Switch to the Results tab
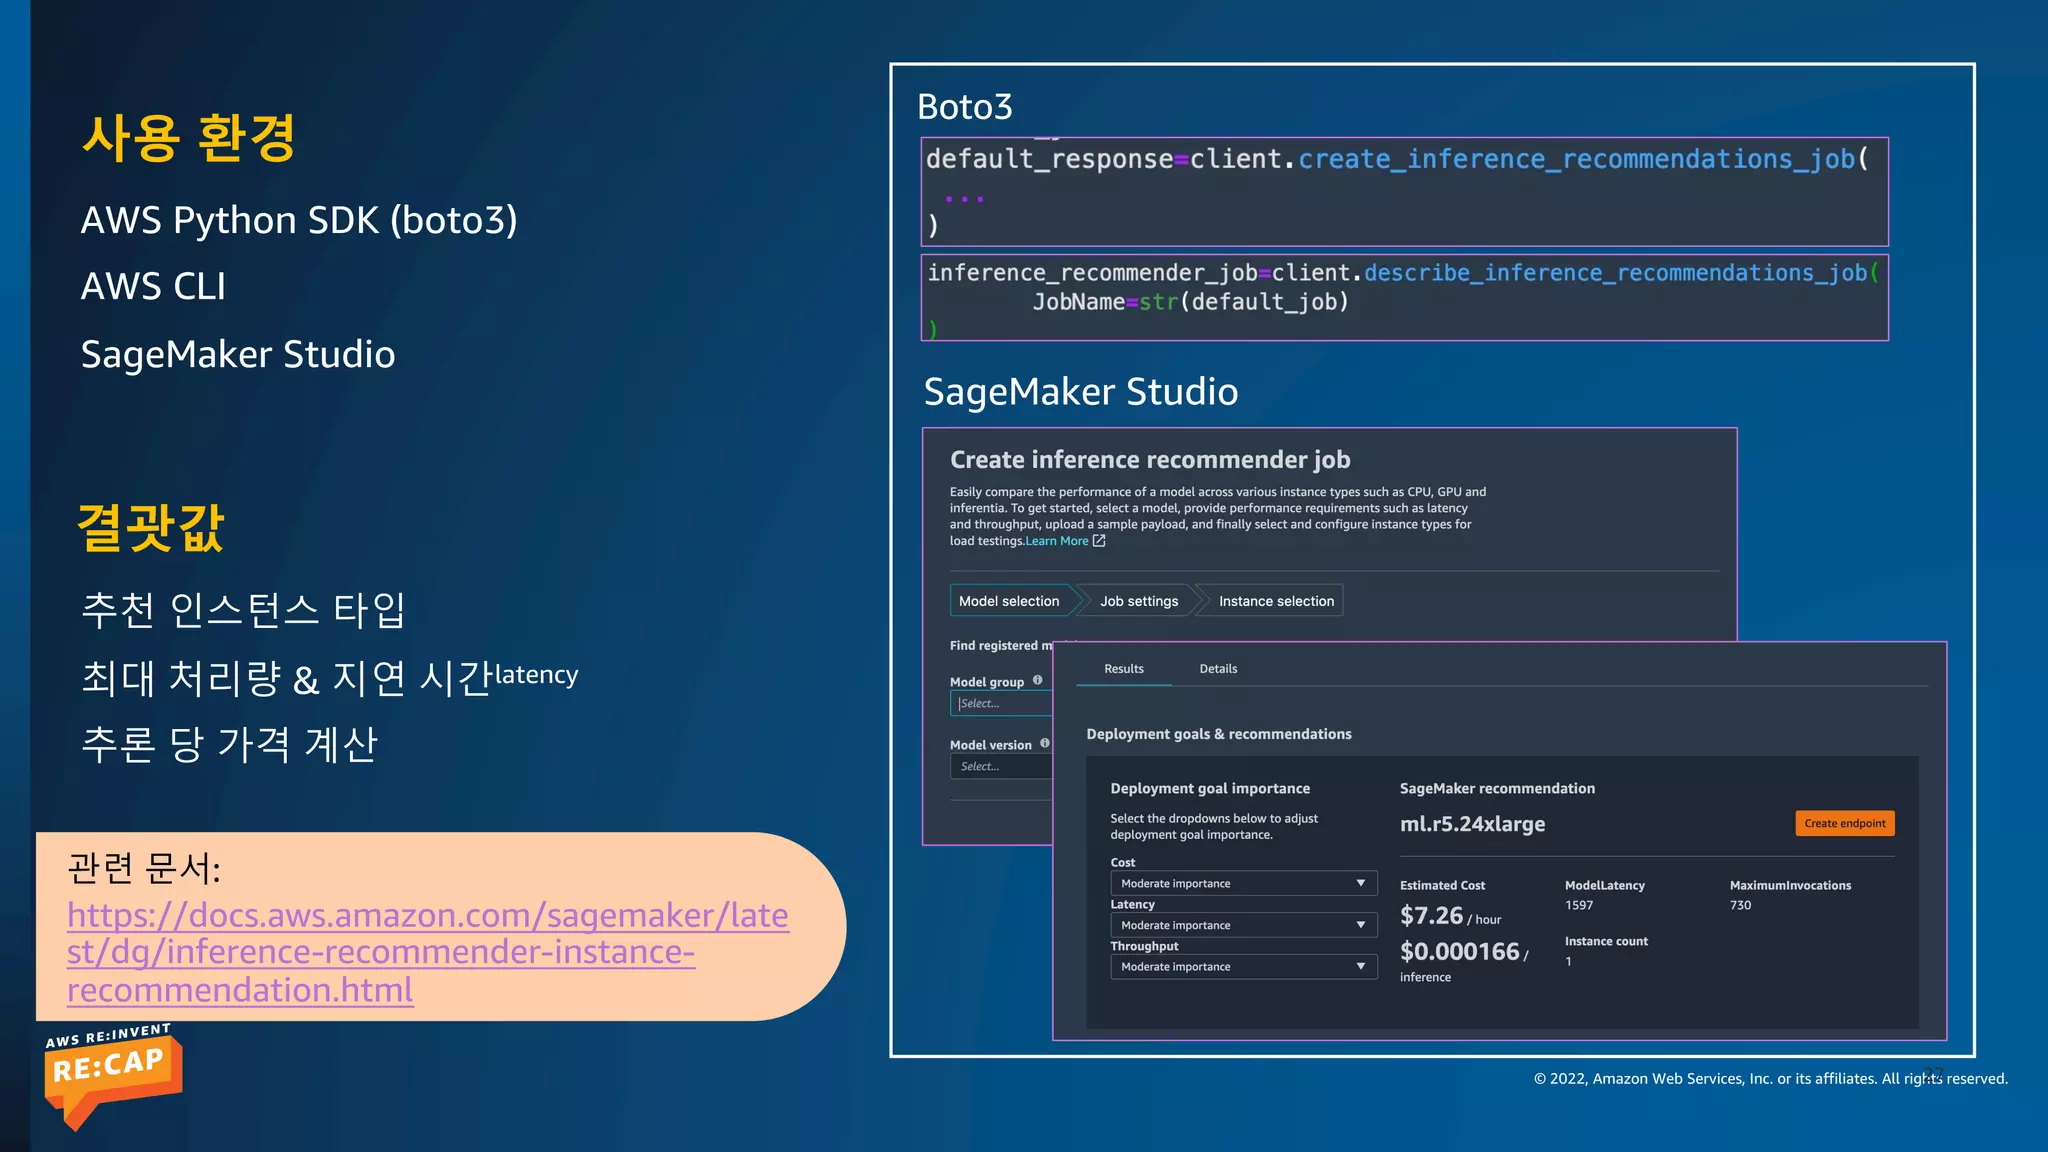 1123,669
